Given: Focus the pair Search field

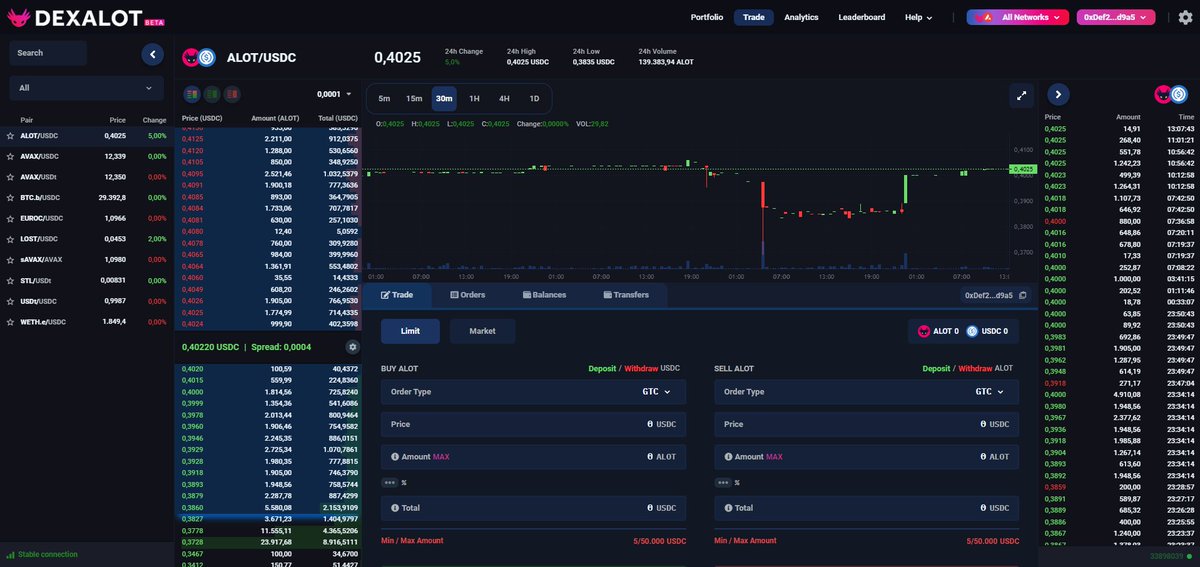Looking at the screenshot, I should tap(48, 53).
